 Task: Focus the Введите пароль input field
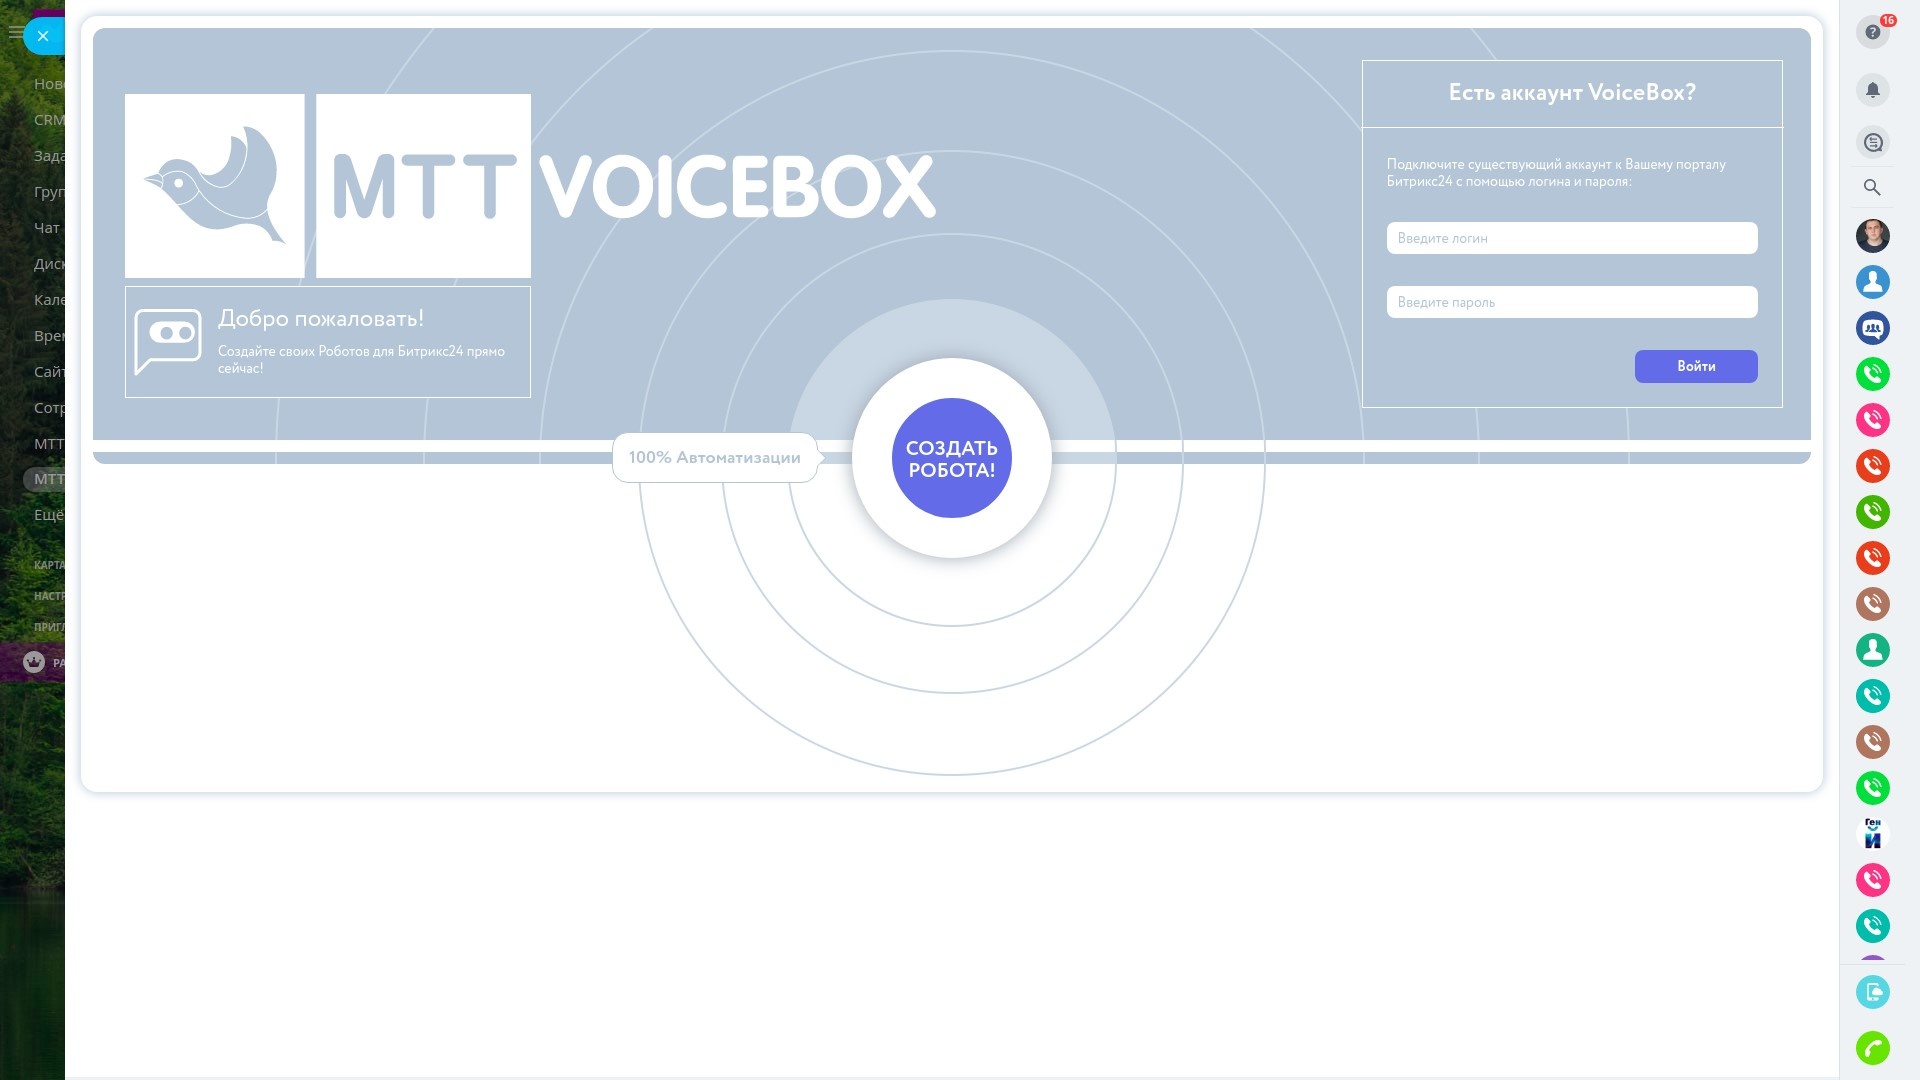point(1571,302)
